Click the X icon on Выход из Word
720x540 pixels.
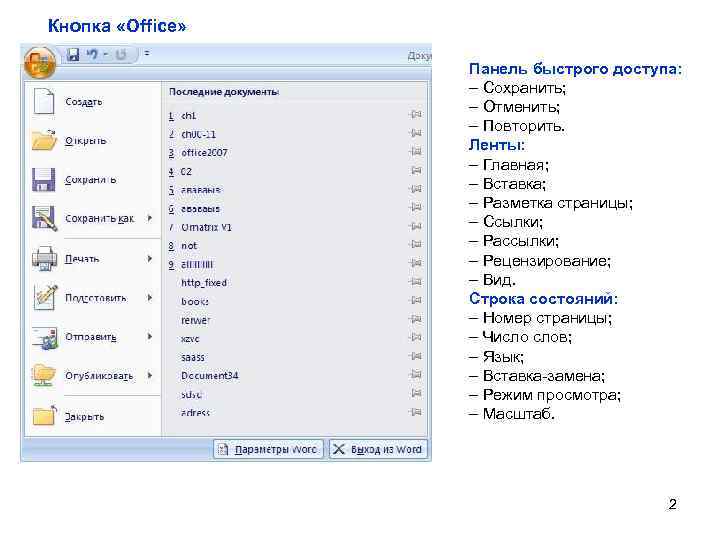coord(339,449)
